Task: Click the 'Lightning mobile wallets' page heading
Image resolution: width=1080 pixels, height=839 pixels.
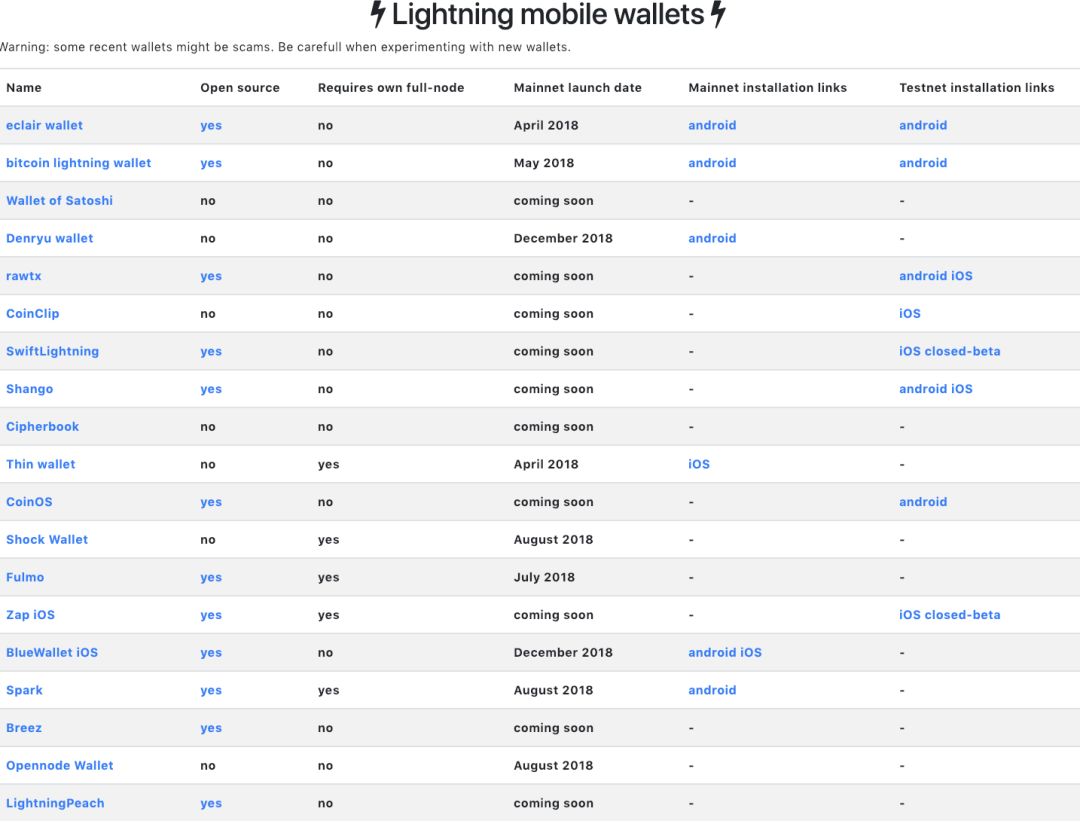Action: 548,14
